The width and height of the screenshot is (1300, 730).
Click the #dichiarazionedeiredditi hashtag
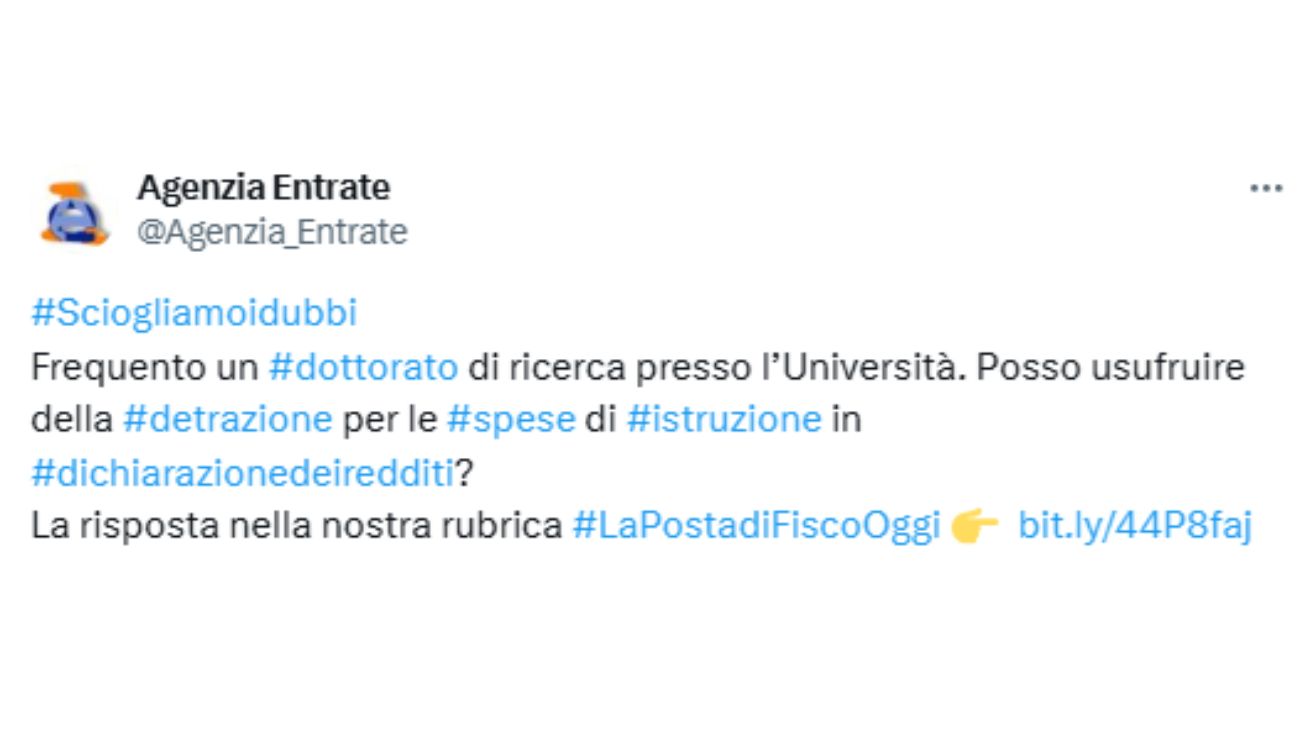tap(243, 473)
